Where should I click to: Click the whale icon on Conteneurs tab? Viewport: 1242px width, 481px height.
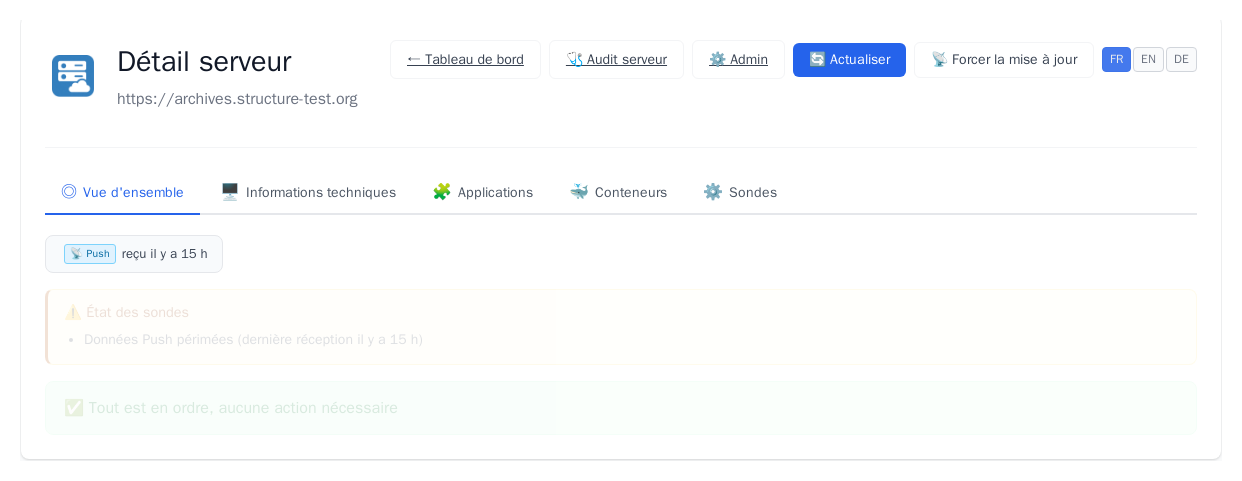579,192
